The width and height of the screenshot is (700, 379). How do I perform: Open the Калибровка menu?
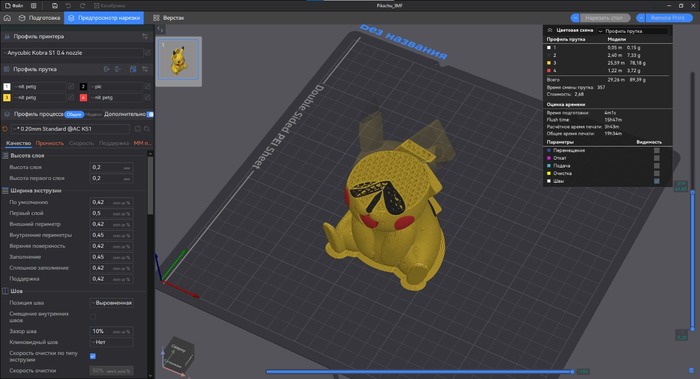coord(109,6)
